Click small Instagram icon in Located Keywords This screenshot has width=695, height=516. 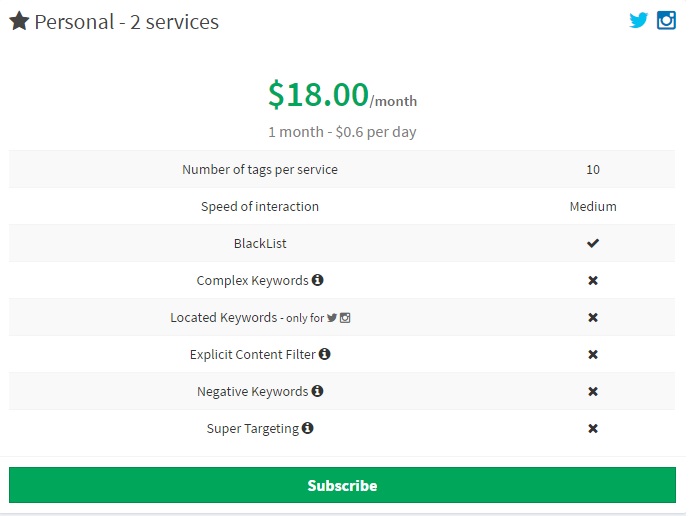[x=345, y=318]
